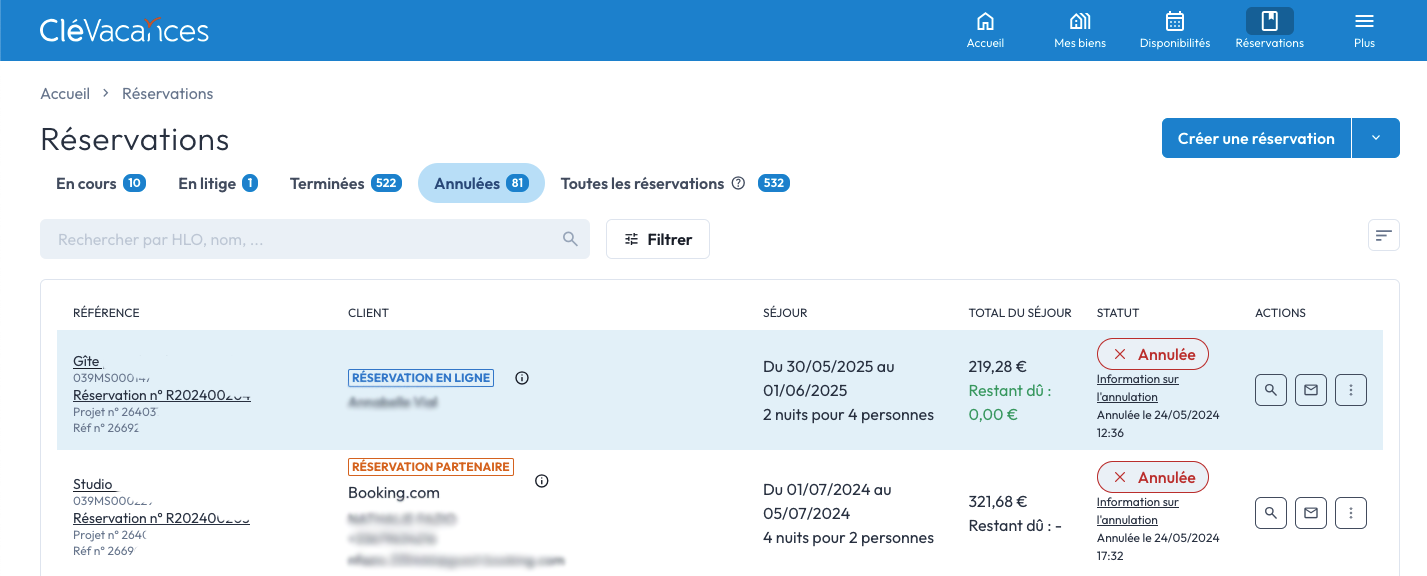Switch to the En cours tab

[x=100, y=184]
